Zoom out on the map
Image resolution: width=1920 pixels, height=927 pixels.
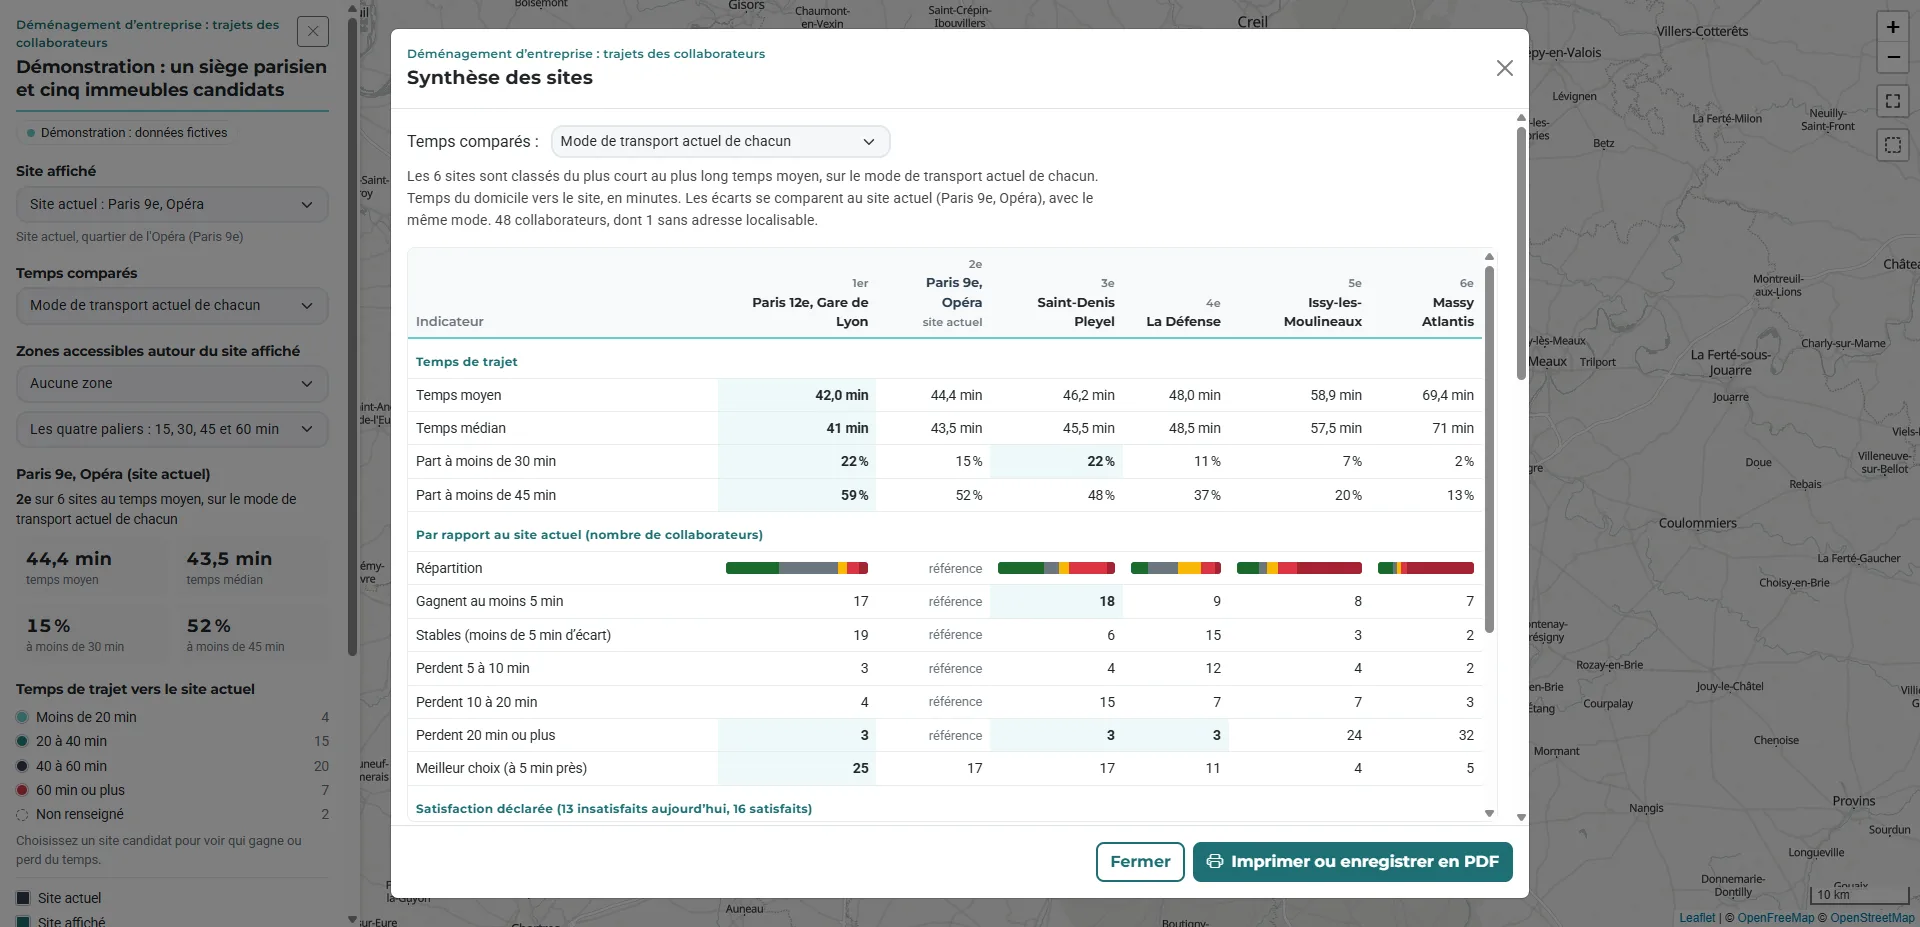pyautogui.click(x=1893, y=57)
